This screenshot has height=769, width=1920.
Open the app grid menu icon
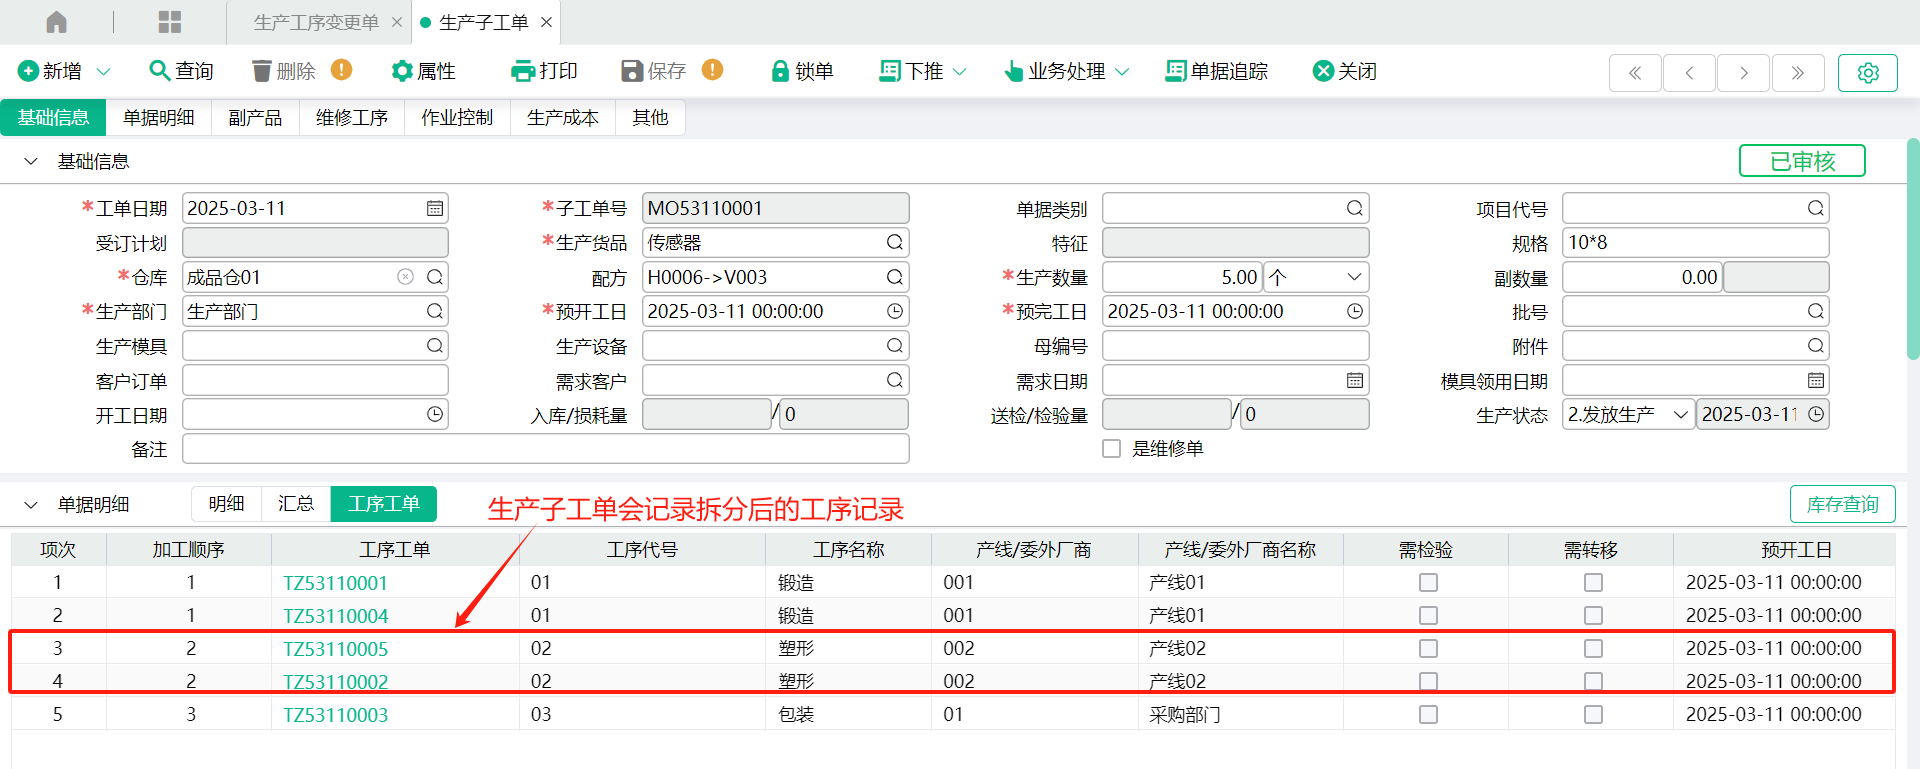tap(170, 22)
